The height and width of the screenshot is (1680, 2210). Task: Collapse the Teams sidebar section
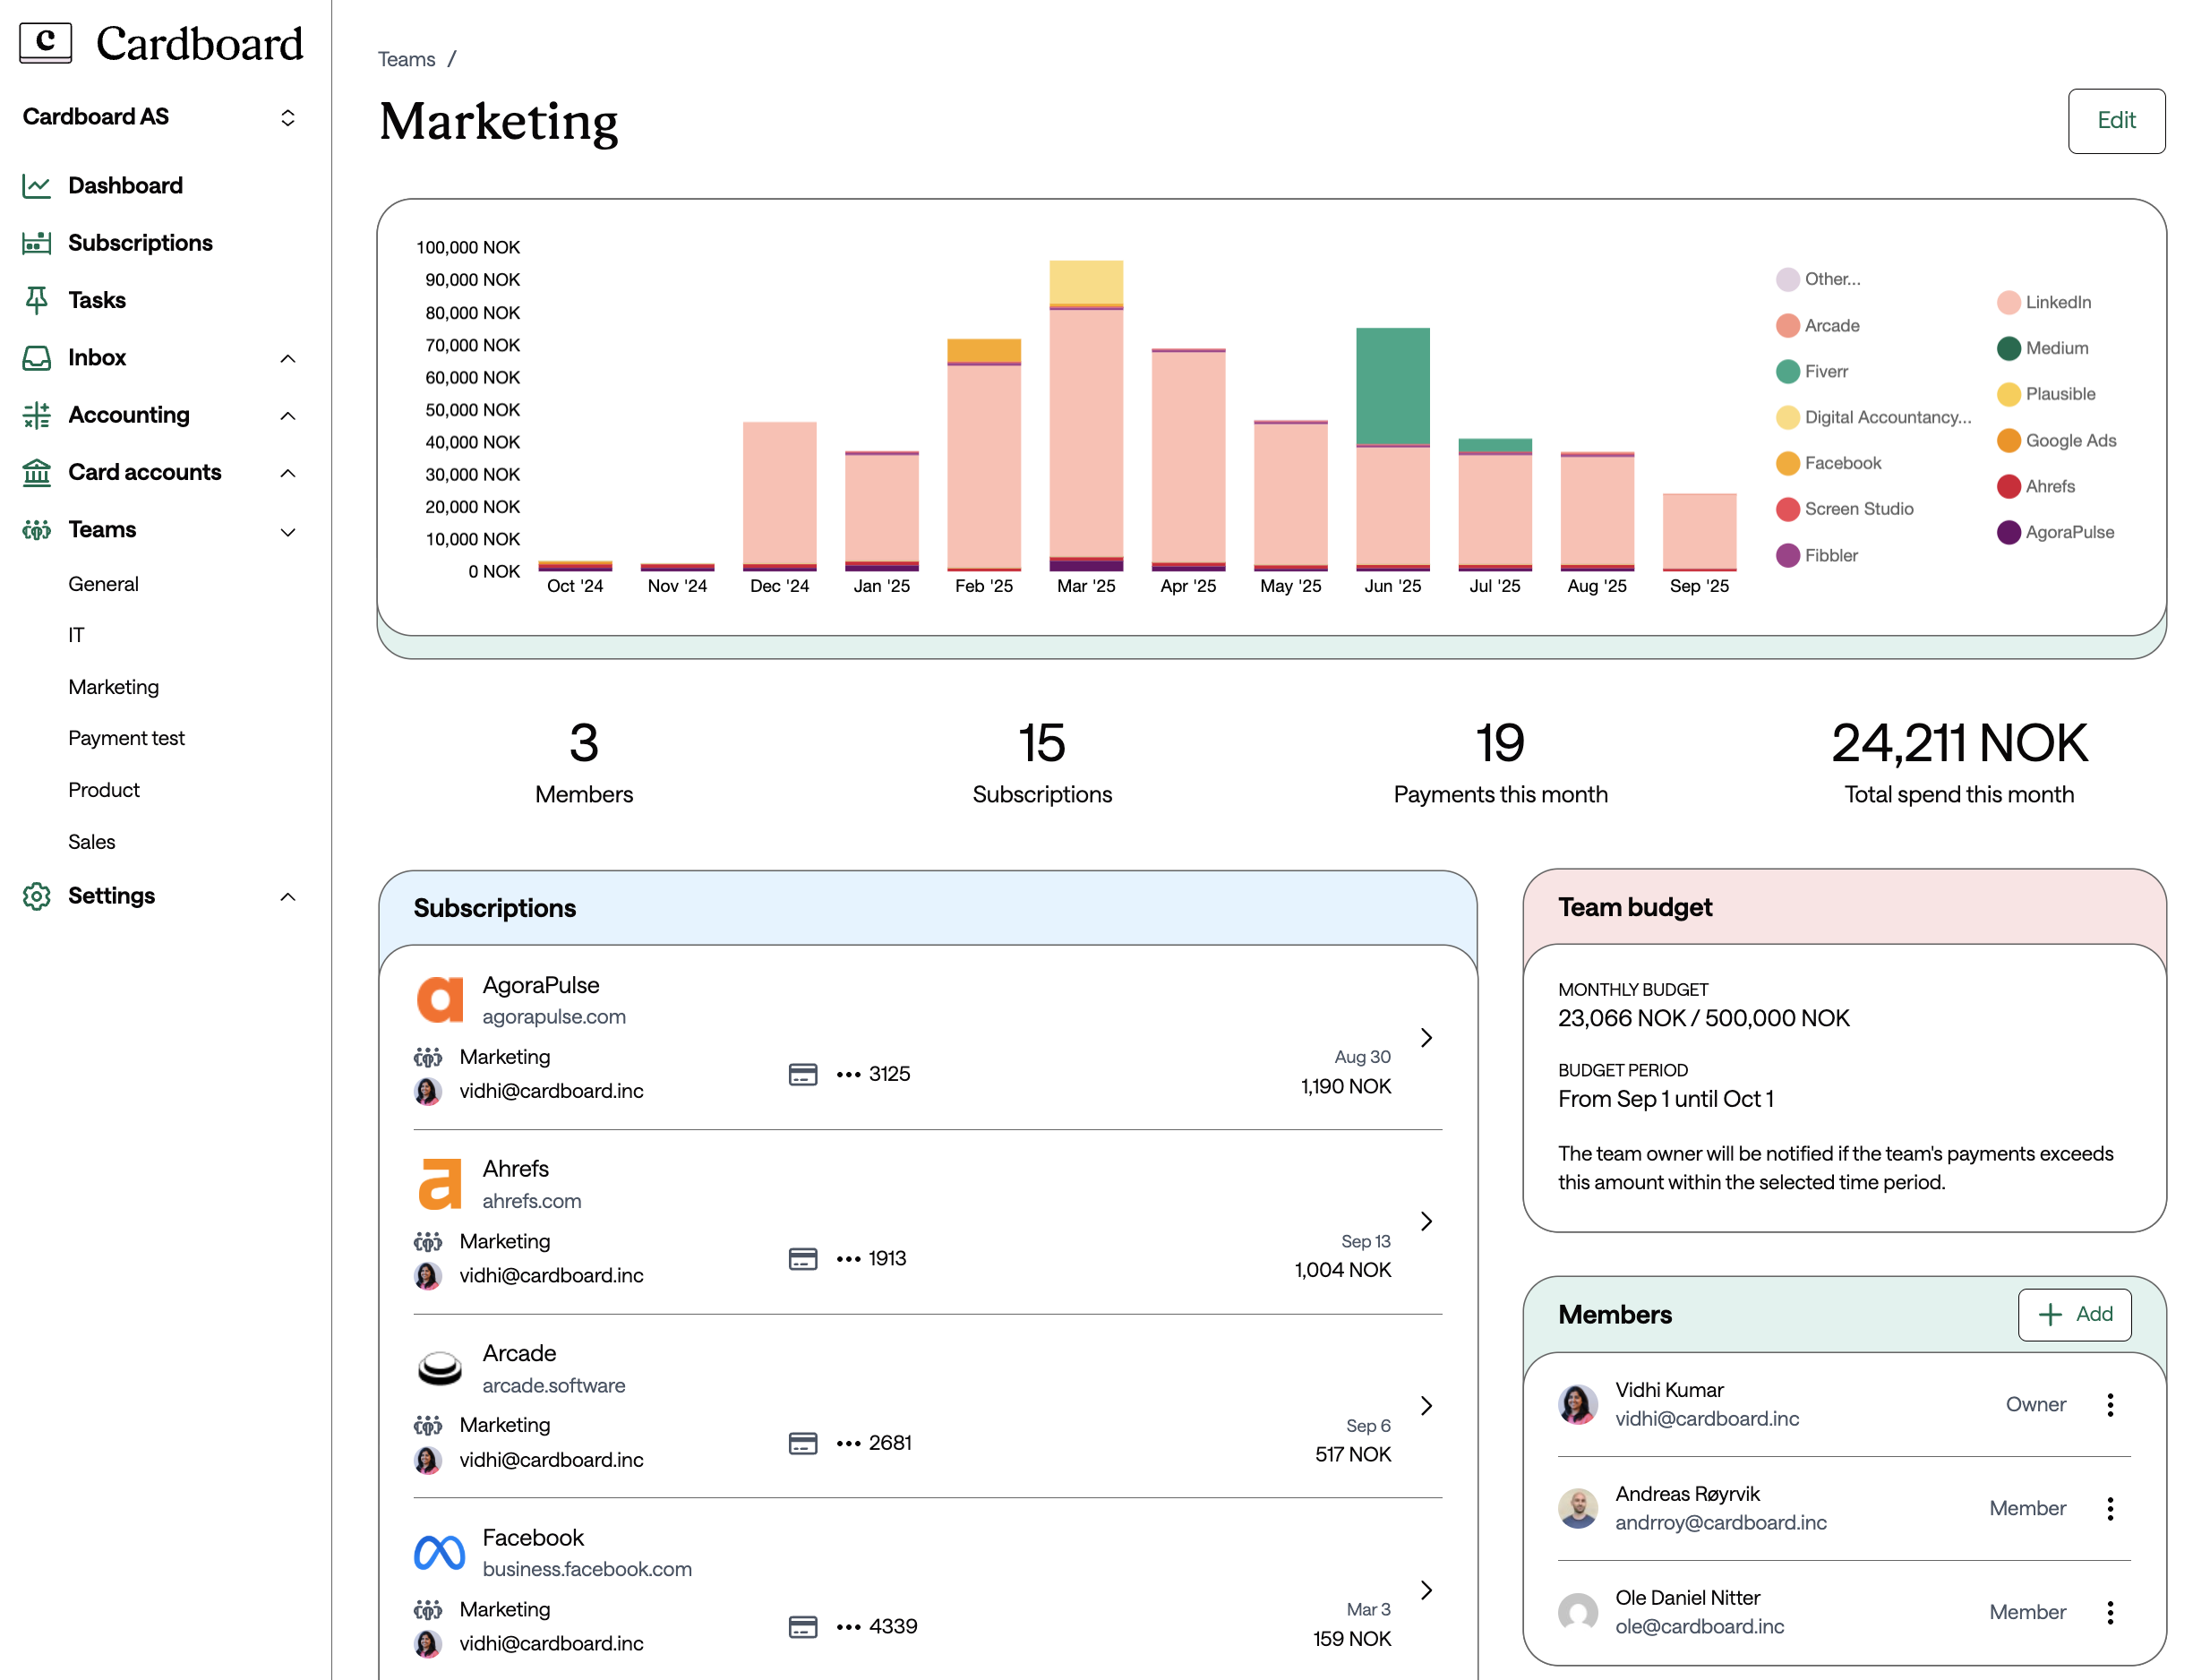(287, 531)
